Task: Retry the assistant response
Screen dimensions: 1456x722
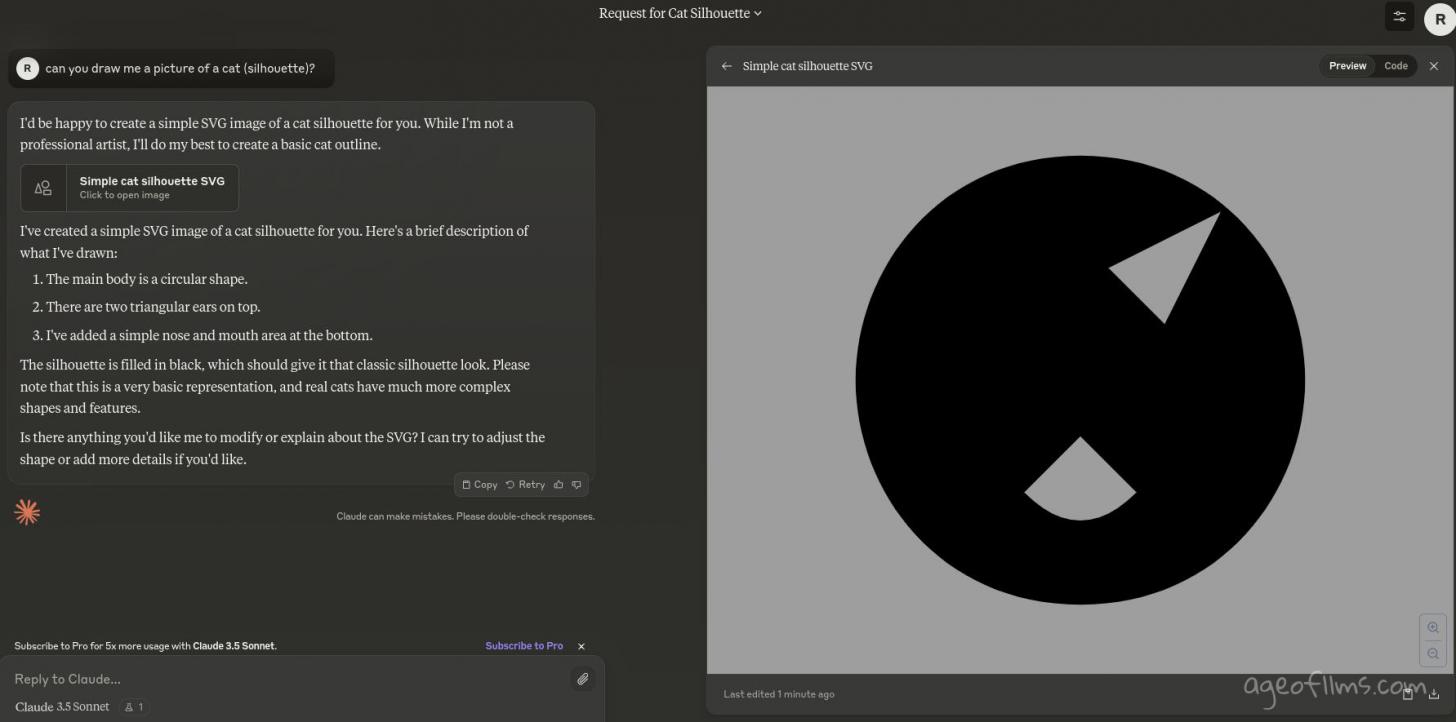Action: point(525,485)
